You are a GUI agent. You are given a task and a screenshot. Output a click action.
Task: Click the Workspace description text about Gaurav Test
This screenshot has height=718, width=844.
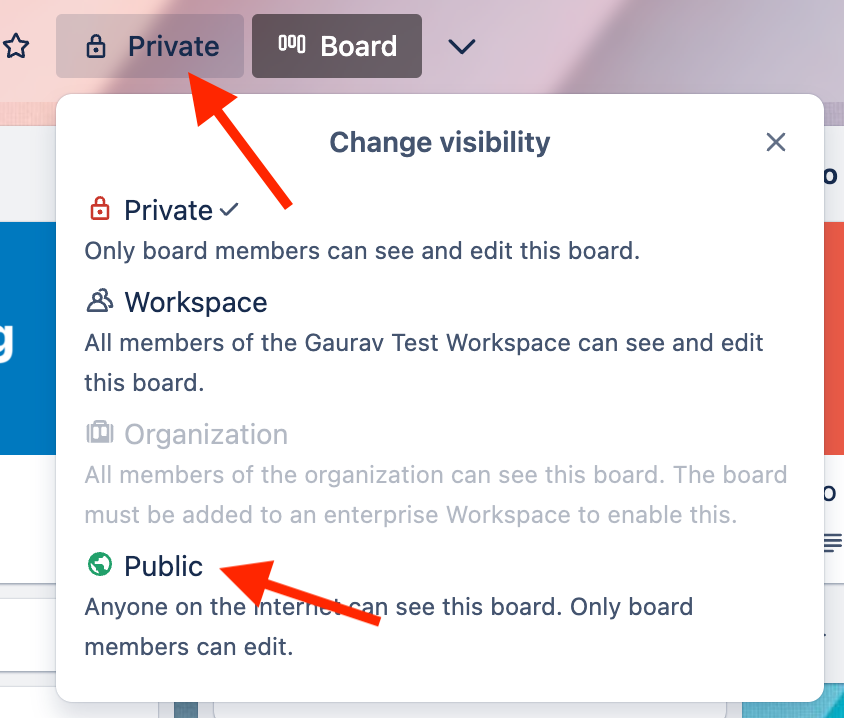tap(424, 363)
